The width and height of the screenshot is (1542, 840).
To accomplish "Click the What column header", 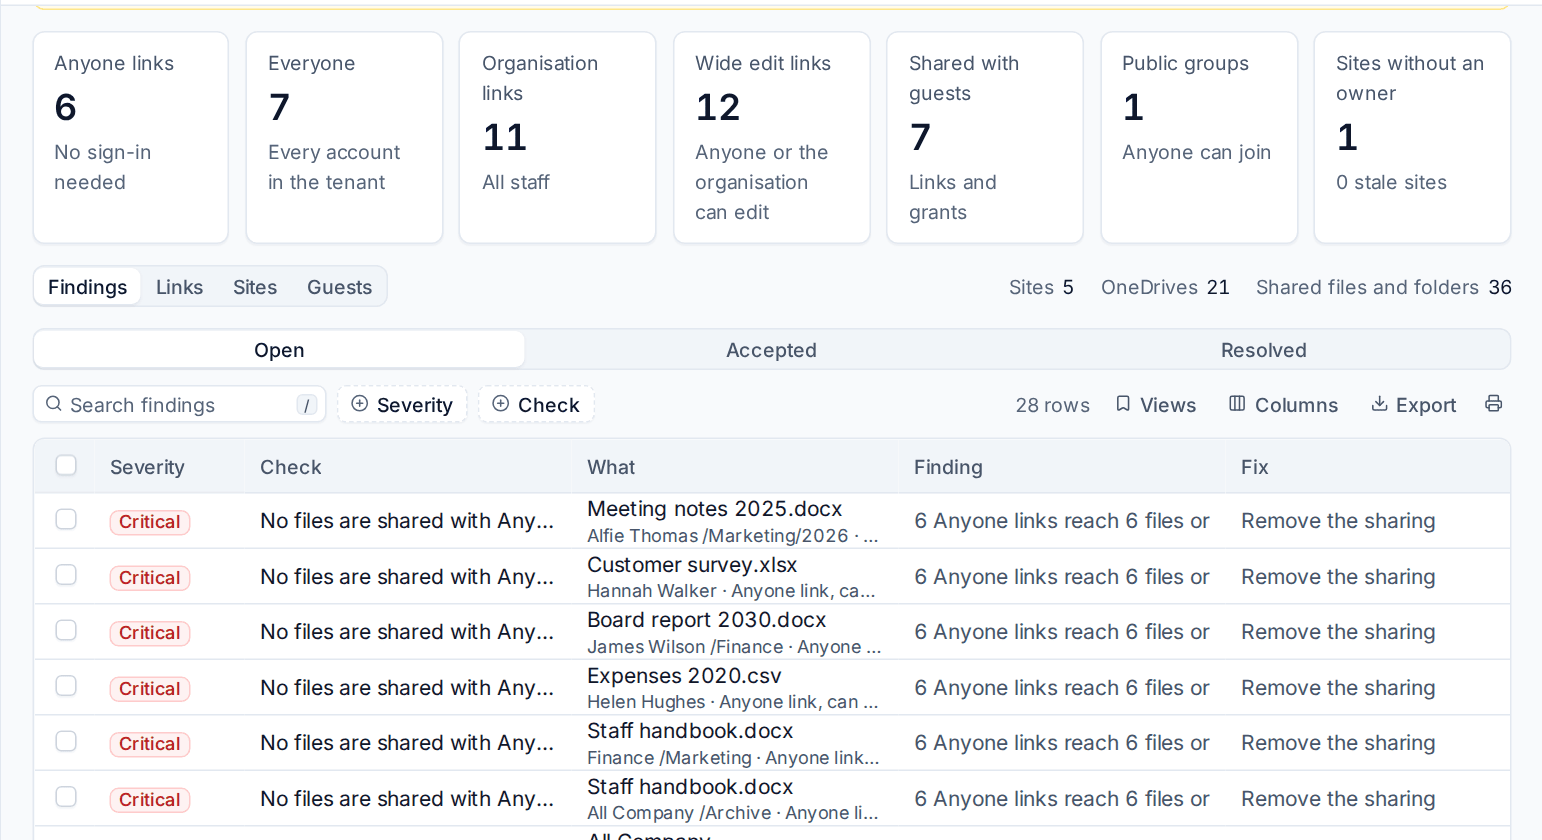I will [611, 467].
